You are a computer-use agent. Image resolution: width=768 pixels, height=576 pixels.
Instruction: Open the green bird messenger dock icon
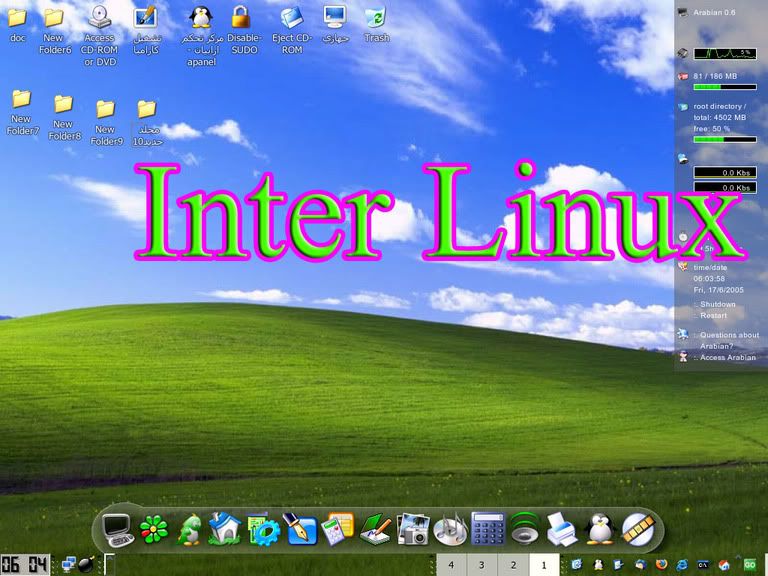190,530
